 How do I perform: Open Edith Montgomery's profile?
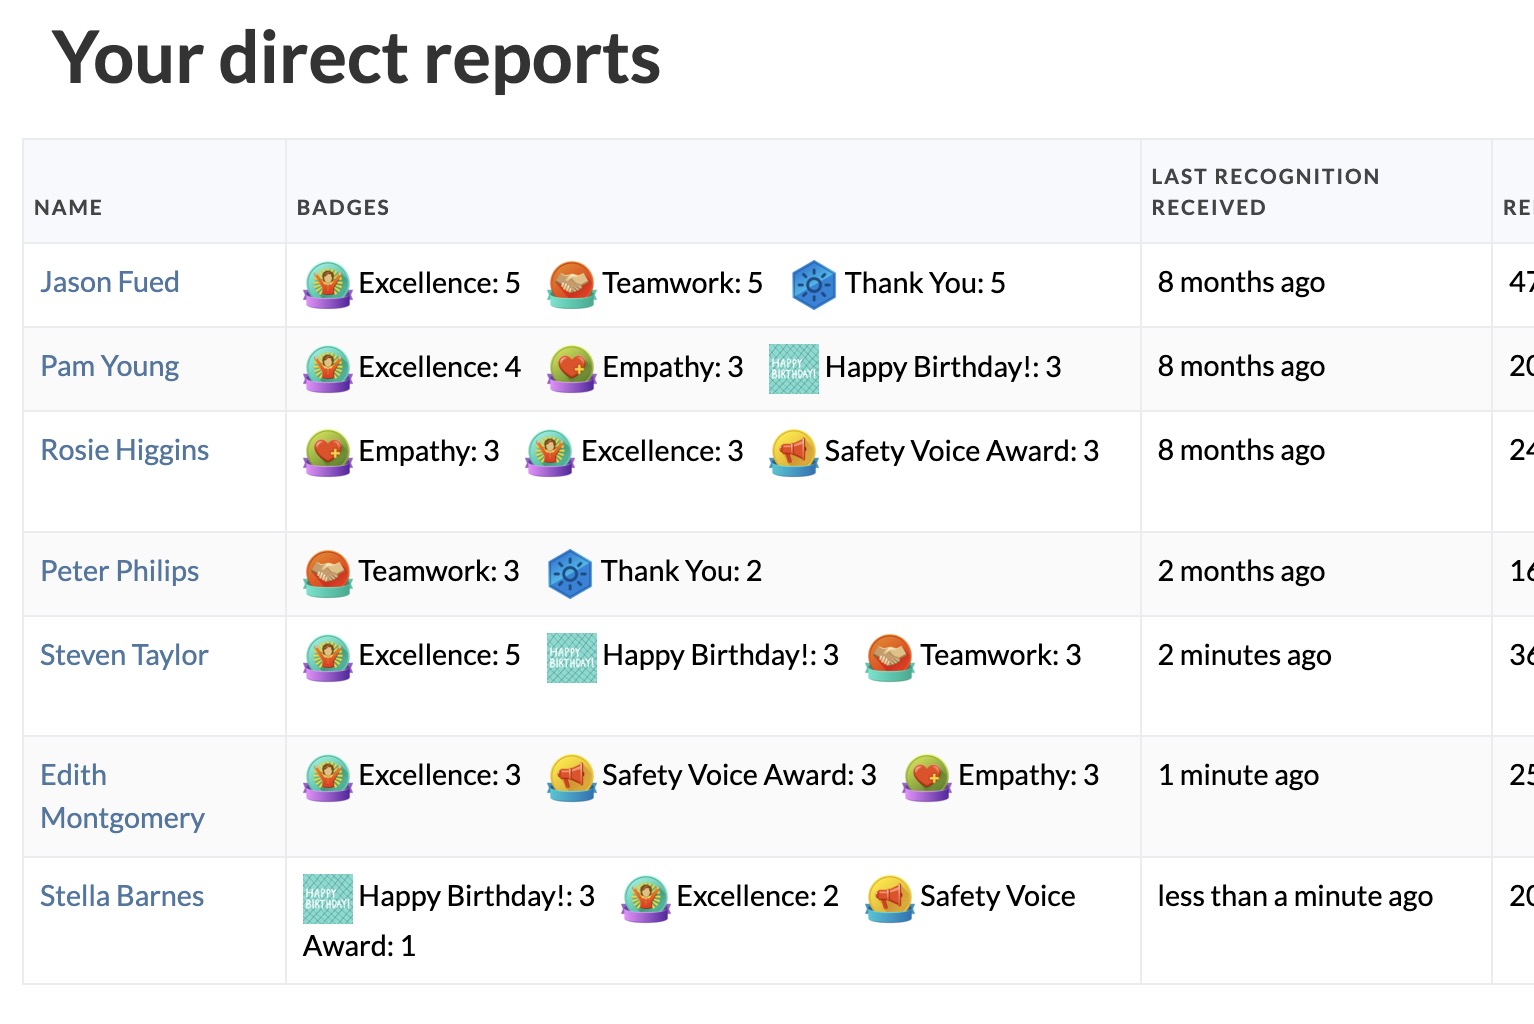point(122,795)
